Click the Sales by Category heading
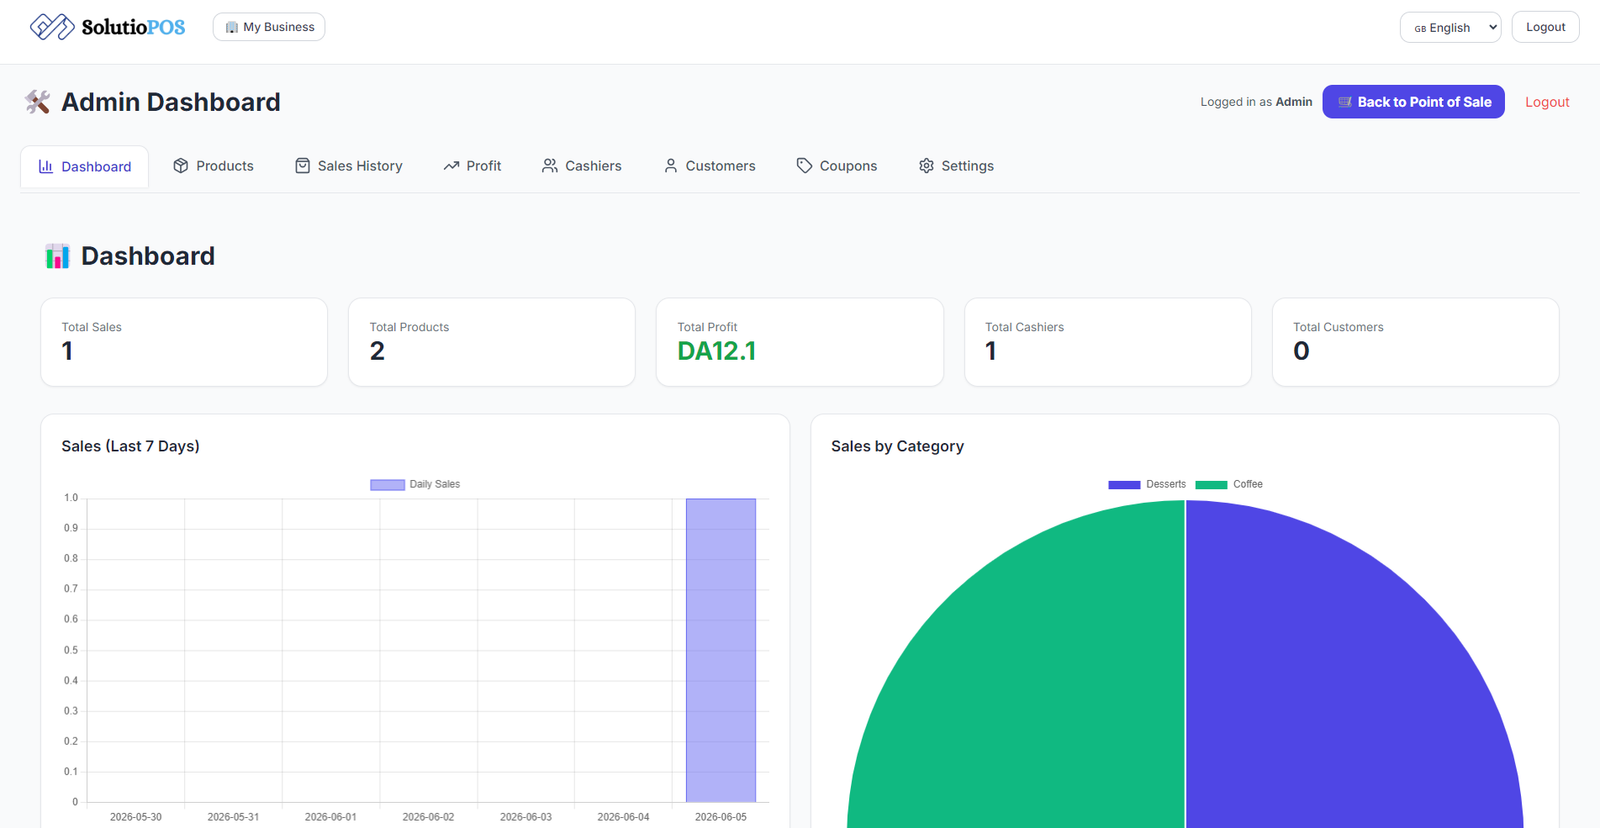Image resolution: width=1600 pixels, height=828 pixels. [x=898, y=446]
